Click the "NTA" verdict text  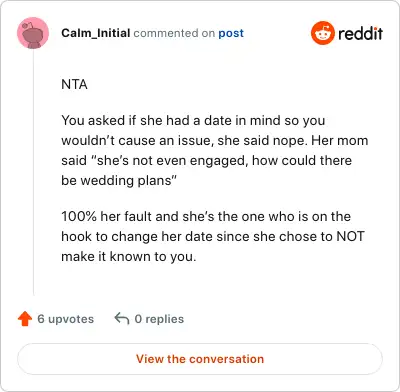(74, 84)
